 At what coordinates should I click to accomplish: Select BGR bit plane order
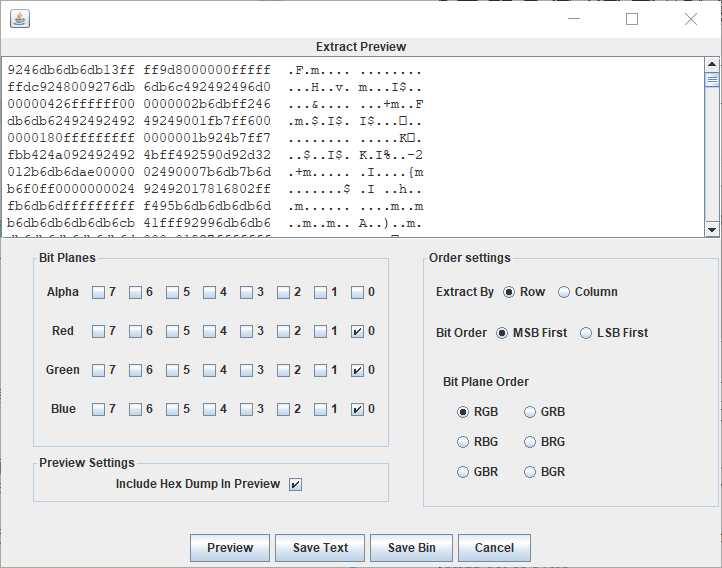pyautogui.click(x=530, y=472)
